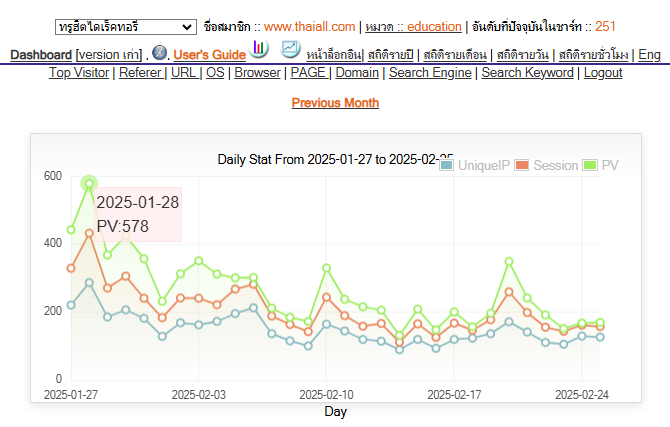Open the Previous Month link
The width and height of the screenshot is (670, 427).
(x=335, y=103)
